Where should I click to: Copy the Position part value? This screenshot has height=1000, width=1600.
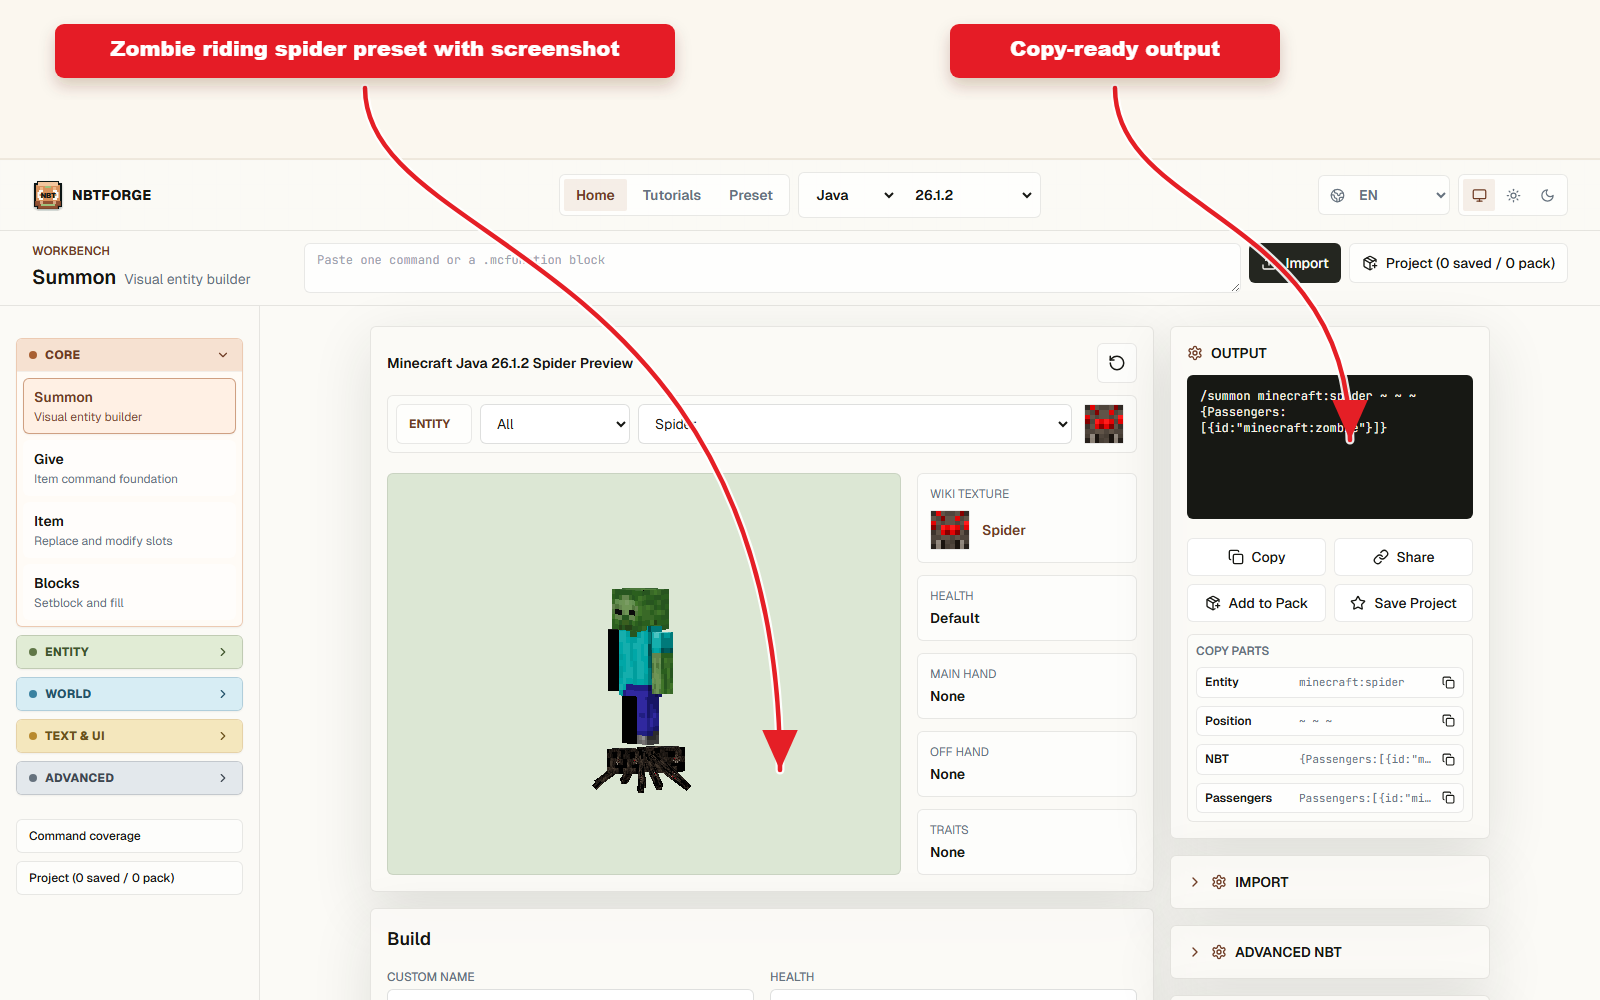[x=1448, y=721]
